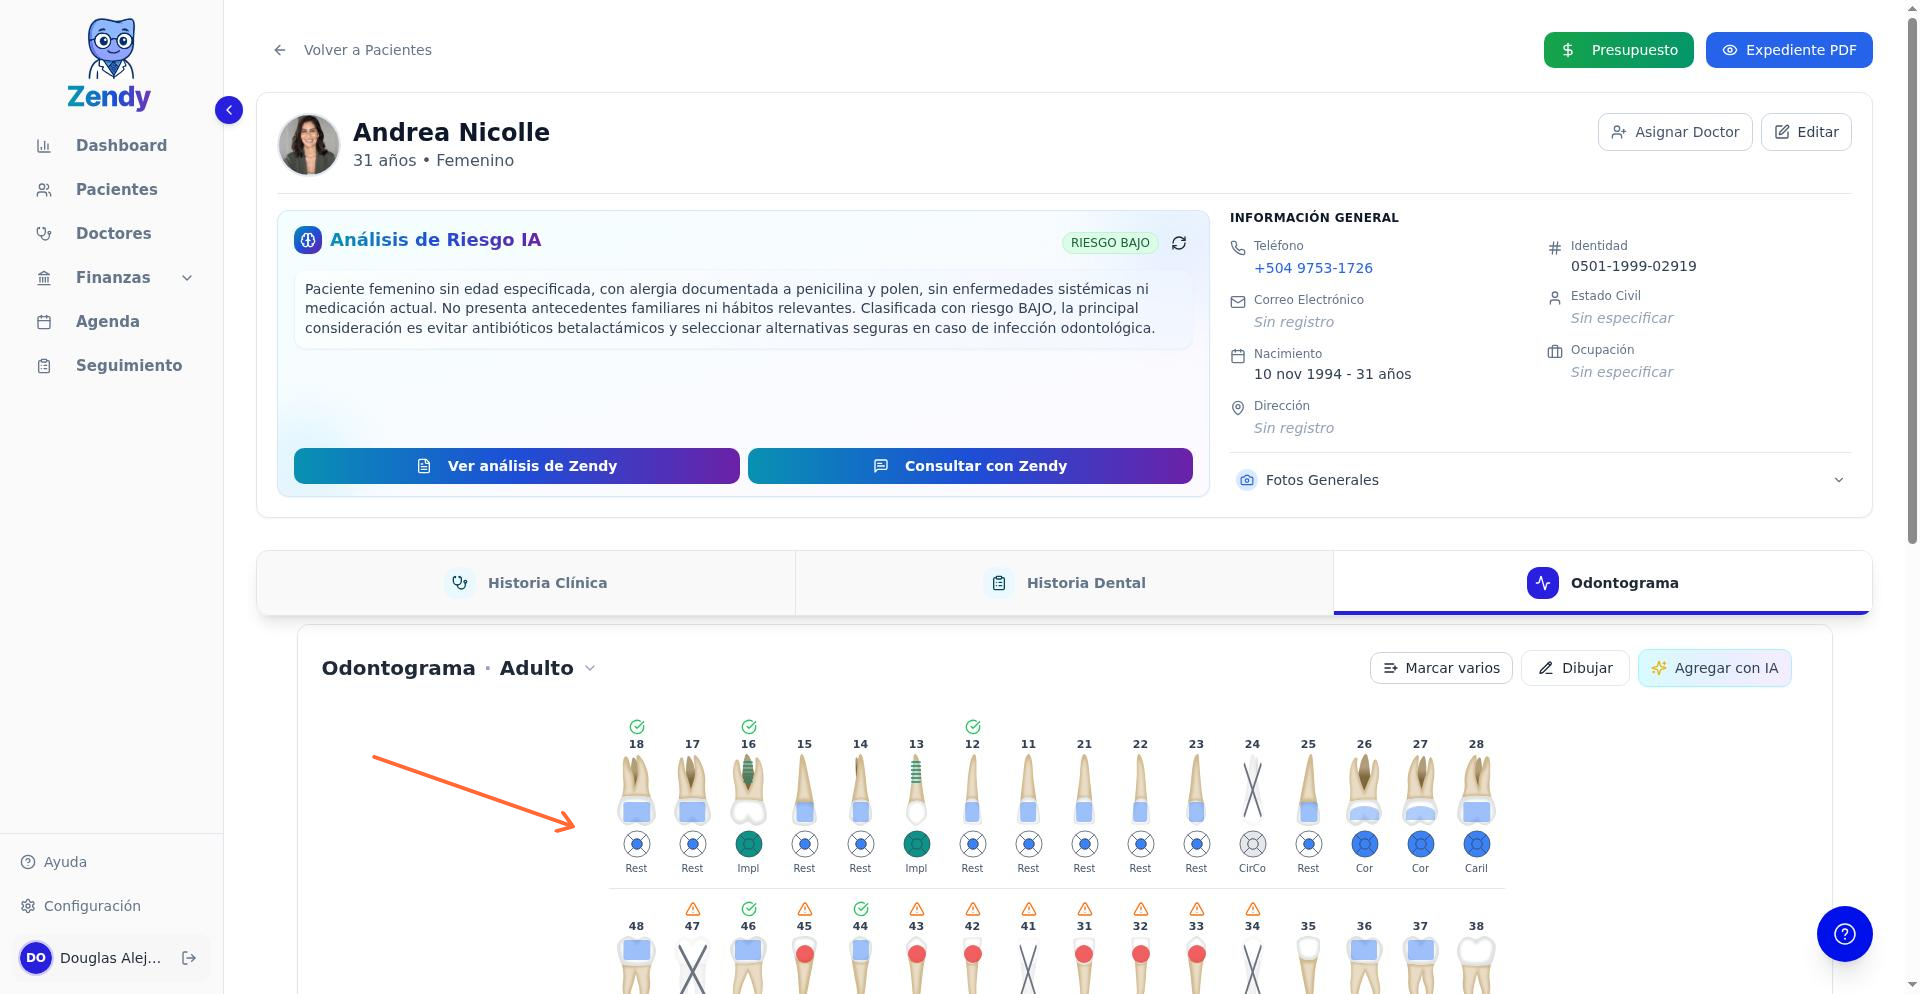1920x994 pixels.
Task: Expand the Finanzas menu chevron
Action: pyautogui.click(x=187, y=278)
